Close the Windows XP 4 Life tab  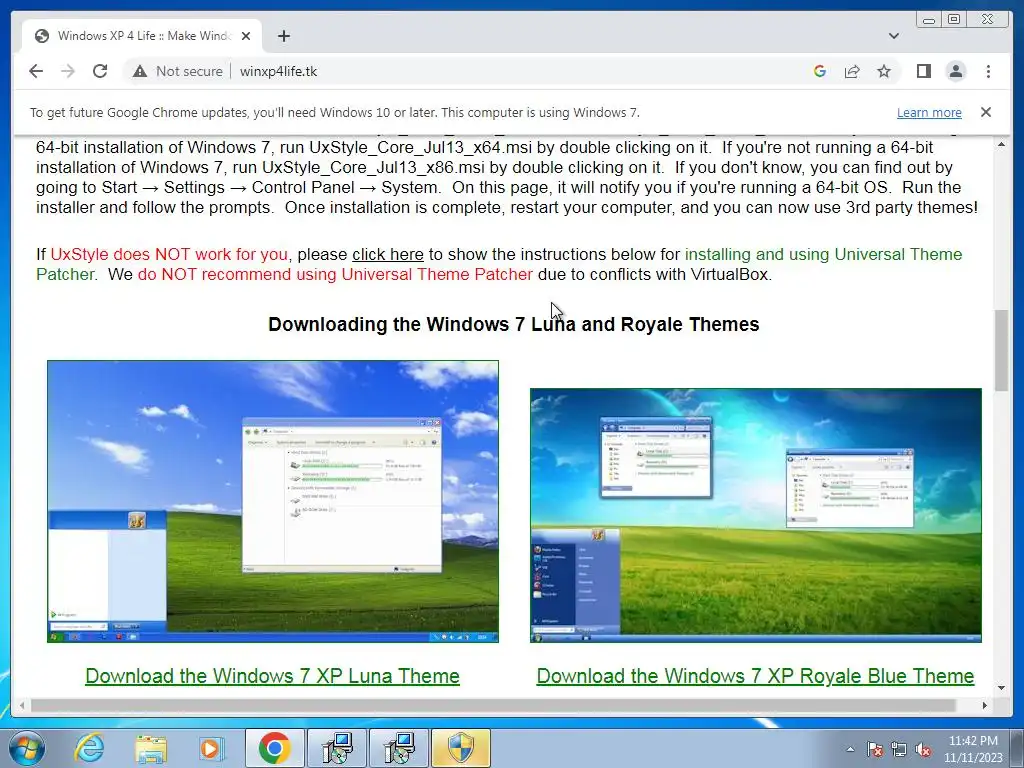click(x=246, y=36)
